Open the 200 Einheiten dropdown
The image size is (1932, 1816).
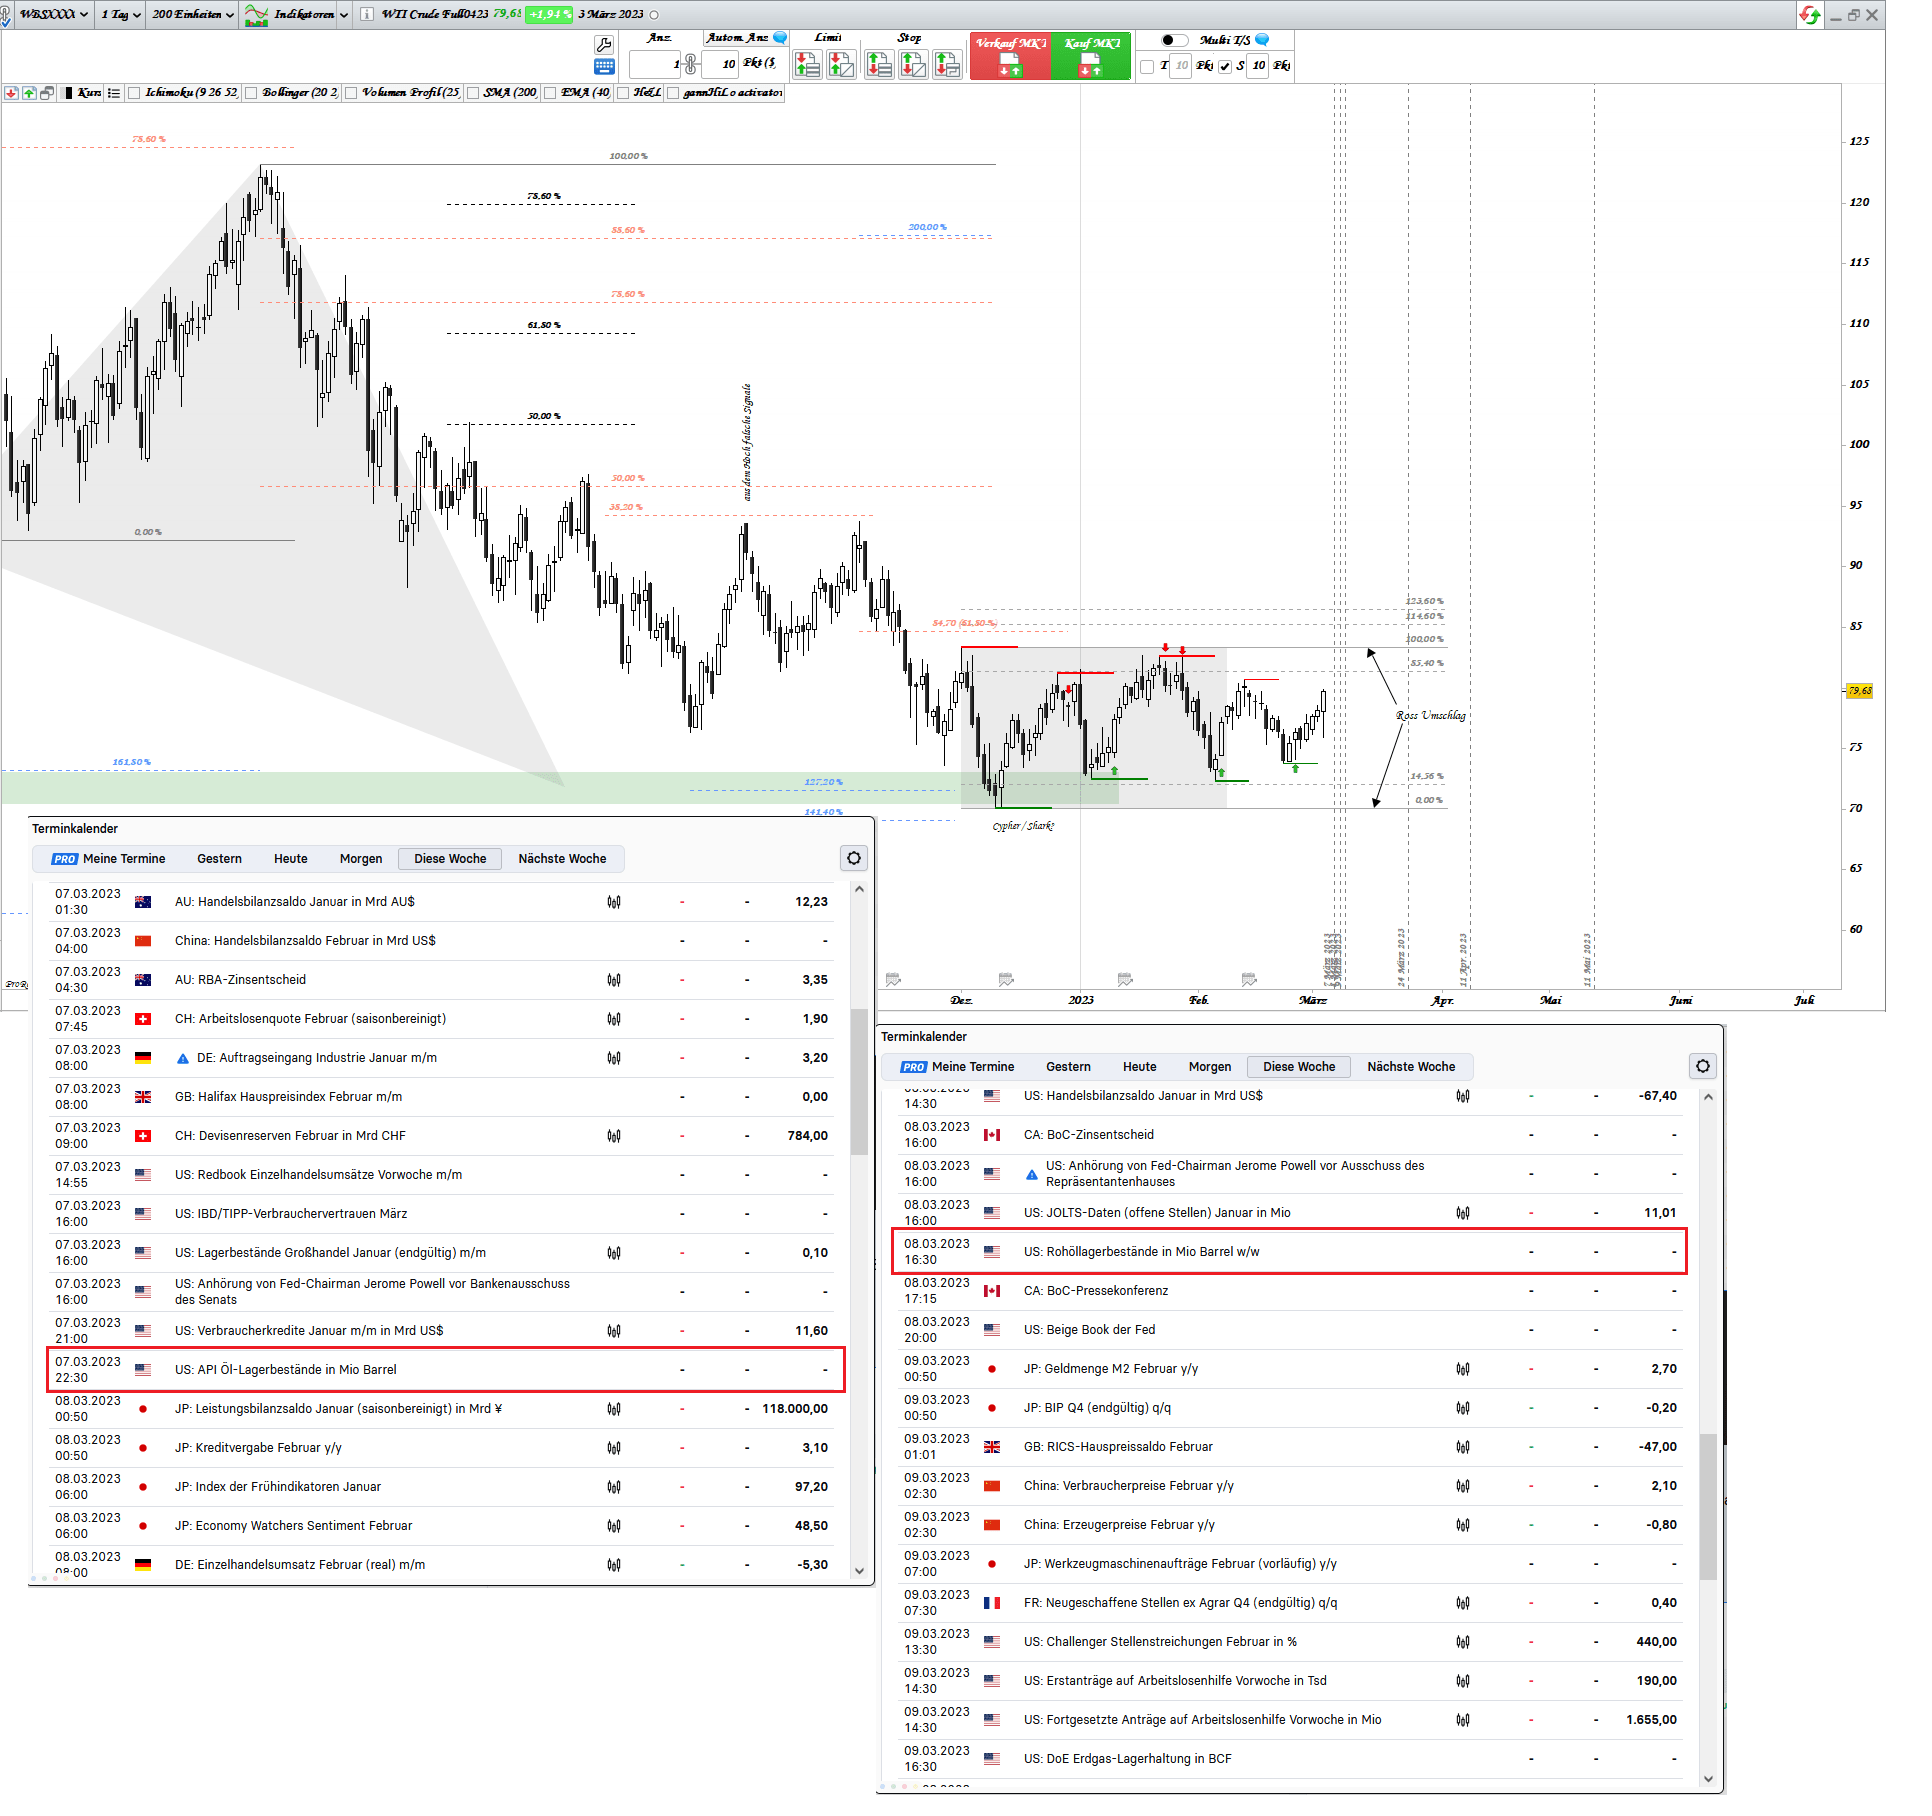193,15
